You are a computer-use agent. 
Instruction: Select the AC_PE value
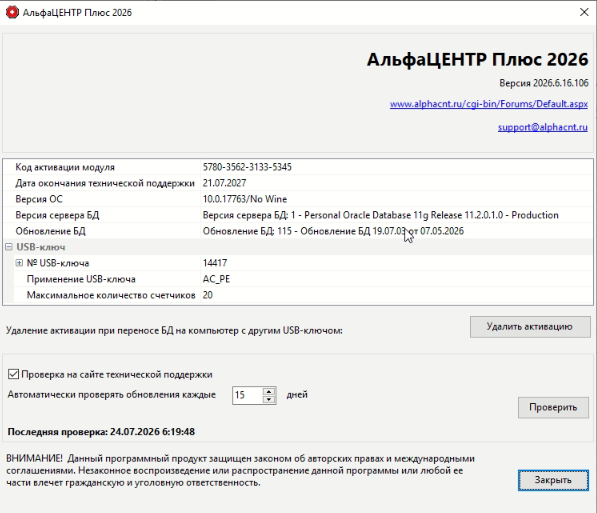(x=216, y=279)
